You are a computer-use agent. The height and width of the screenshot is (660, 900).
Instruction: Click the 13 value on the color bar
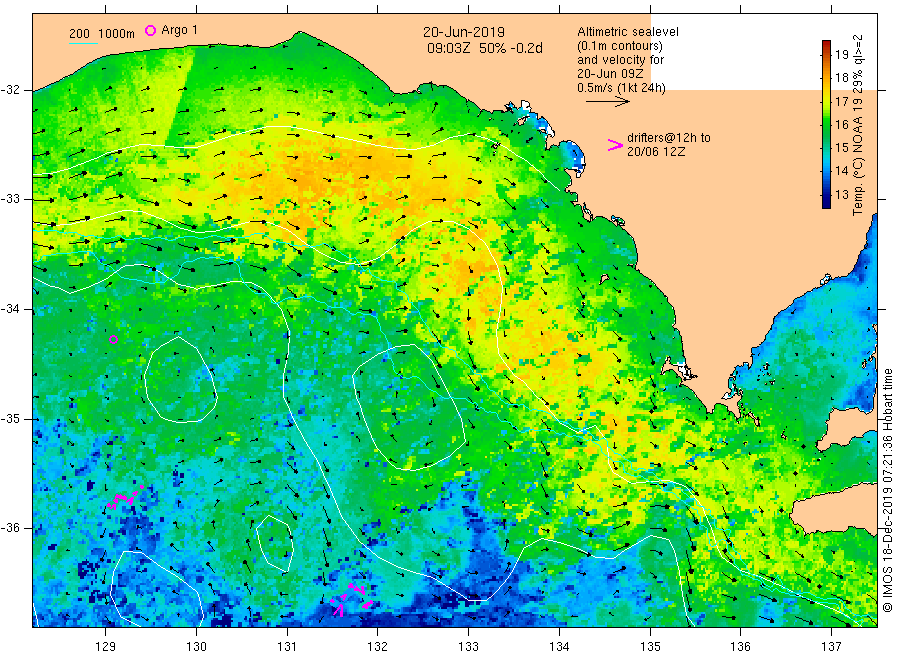pos(841,195)
